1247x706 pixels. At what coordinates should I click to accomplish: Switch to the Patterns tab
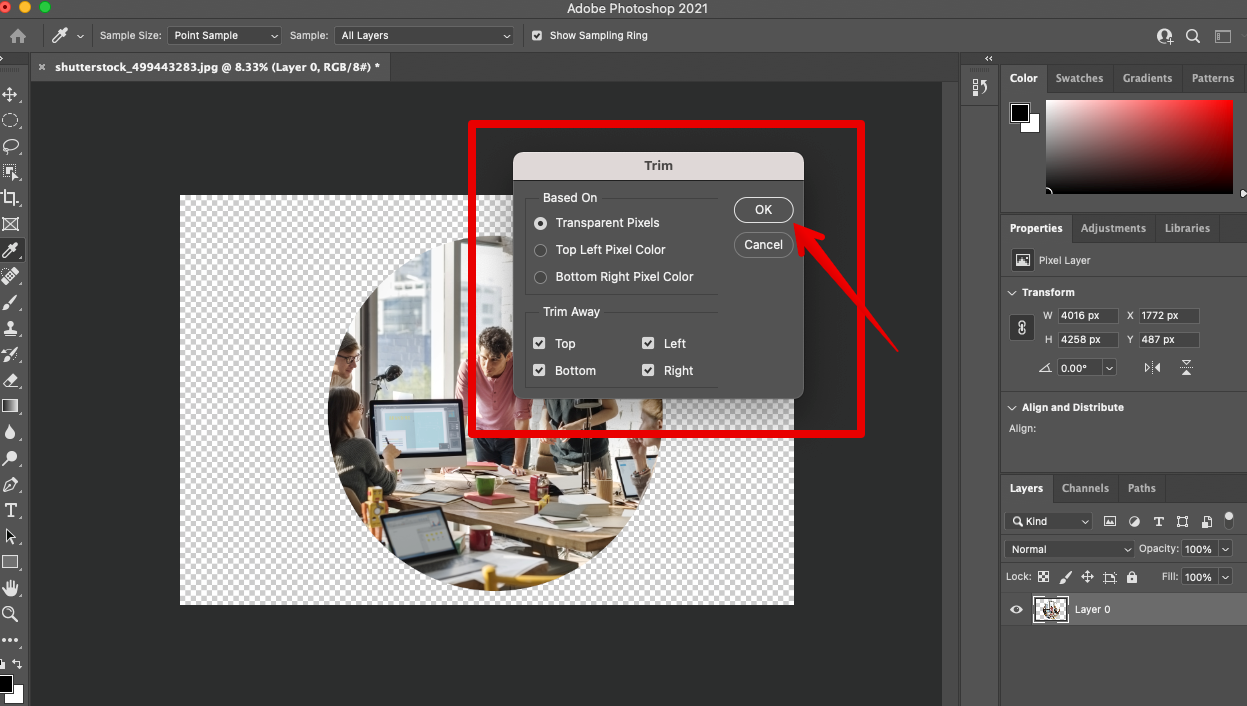point(1213,78)
